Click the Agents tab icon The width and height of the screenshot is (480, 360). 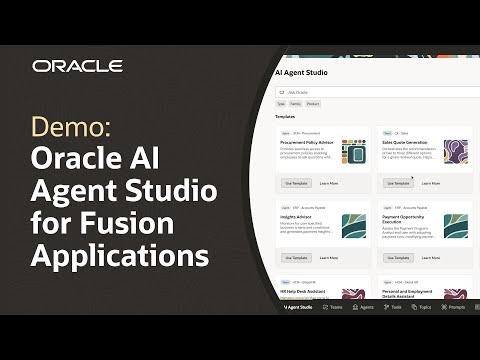355,307
